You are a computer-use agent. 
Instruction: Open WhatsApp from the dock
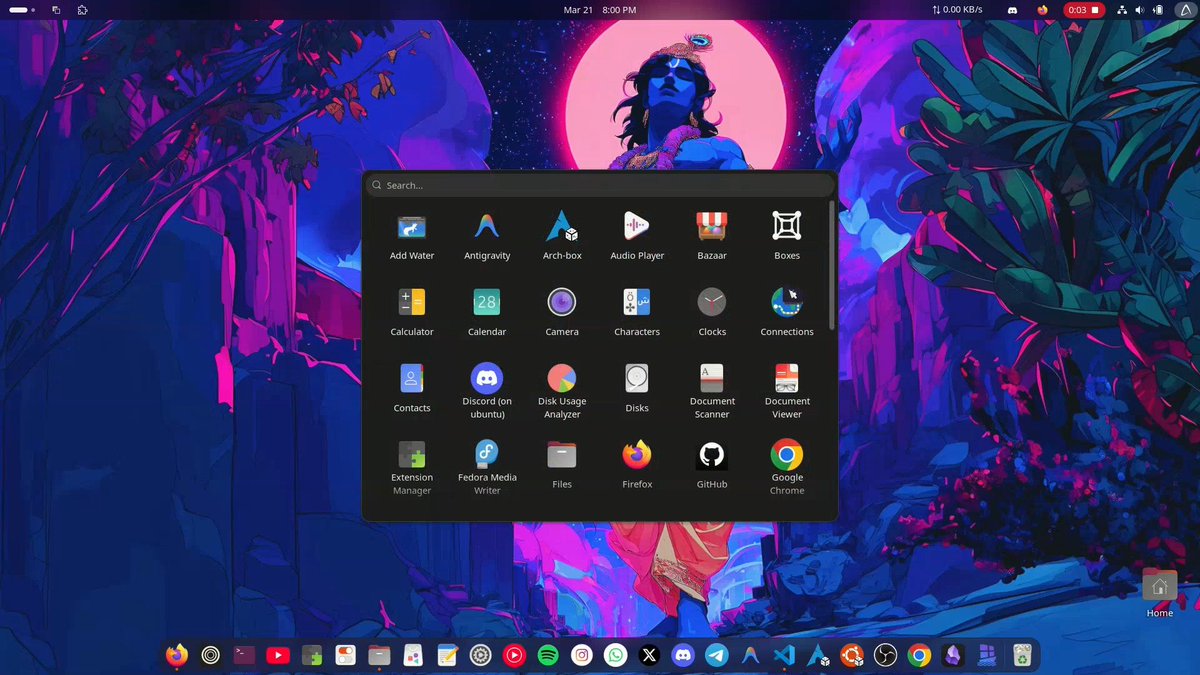616,656
